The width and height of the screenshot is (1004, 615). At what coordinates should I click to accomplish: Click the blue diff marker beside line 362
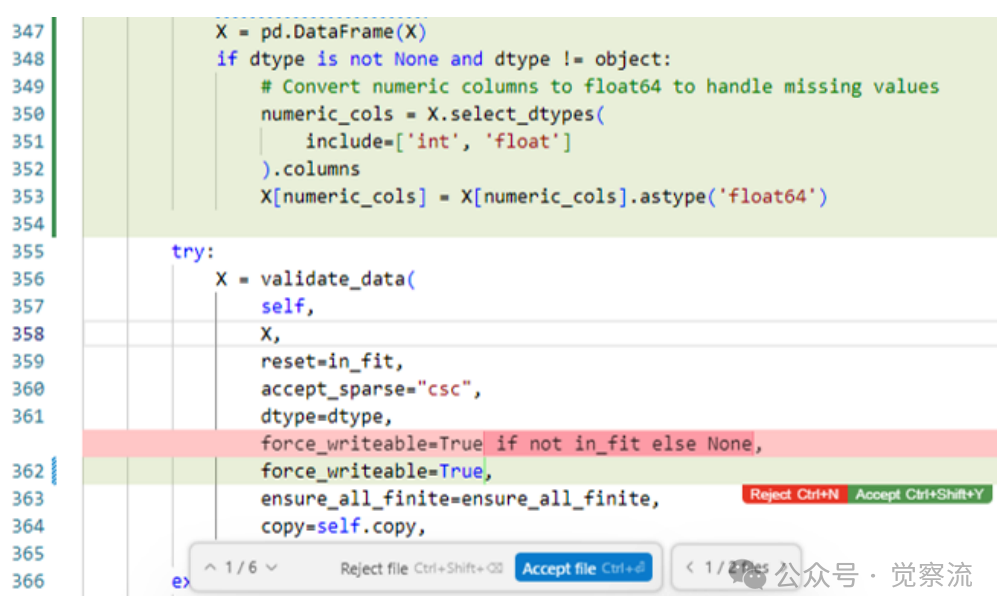click(x=54, y=470)
